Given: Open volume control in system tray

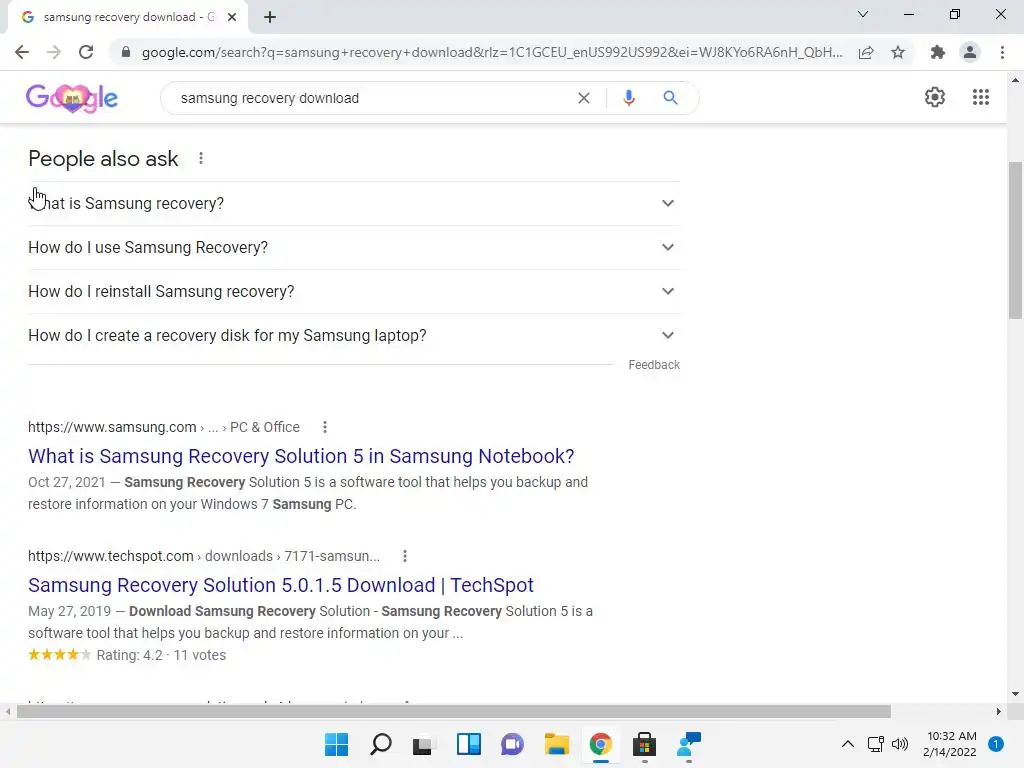Looking at the screenshot, I should (x=900, y=744).
